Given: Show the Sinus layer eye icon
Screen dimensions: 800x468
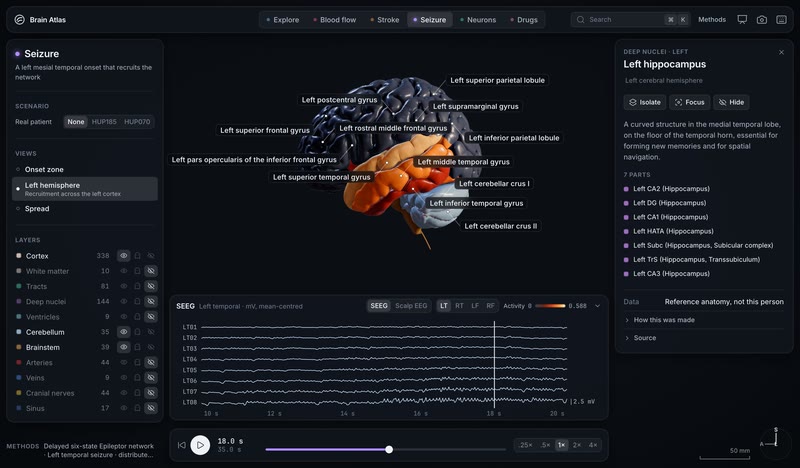Looking at the screenshot, I should (x=123, y=408).
